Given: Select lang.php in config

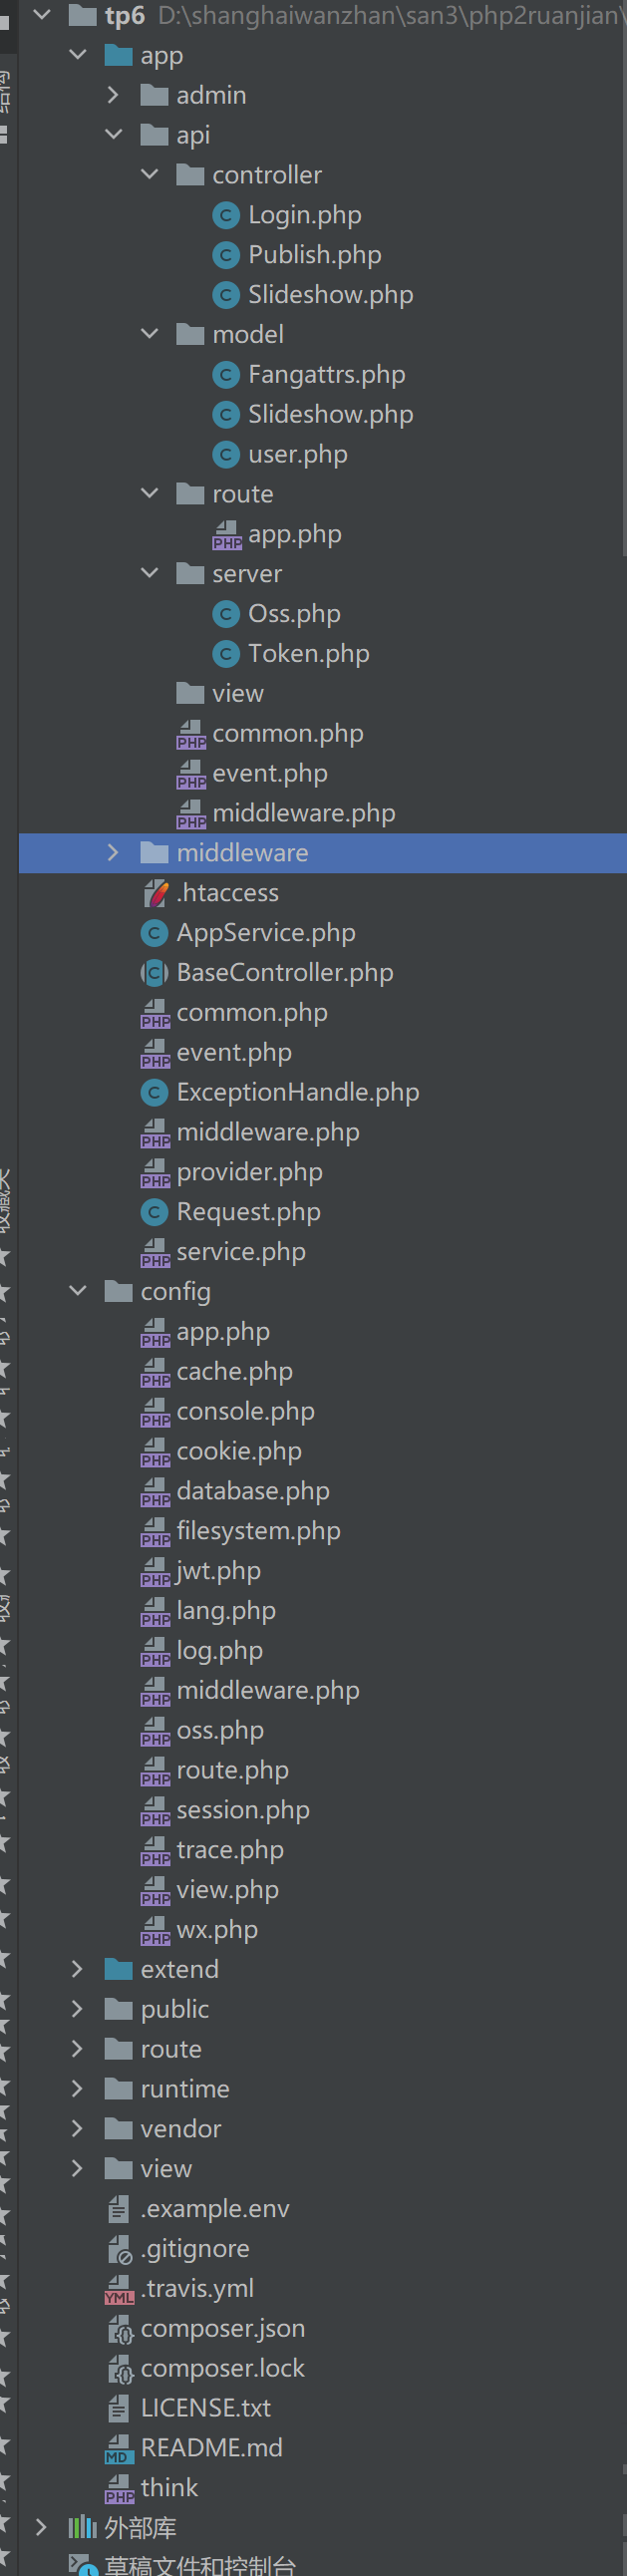Looking at the screenshot, I should click(226, 1611).
